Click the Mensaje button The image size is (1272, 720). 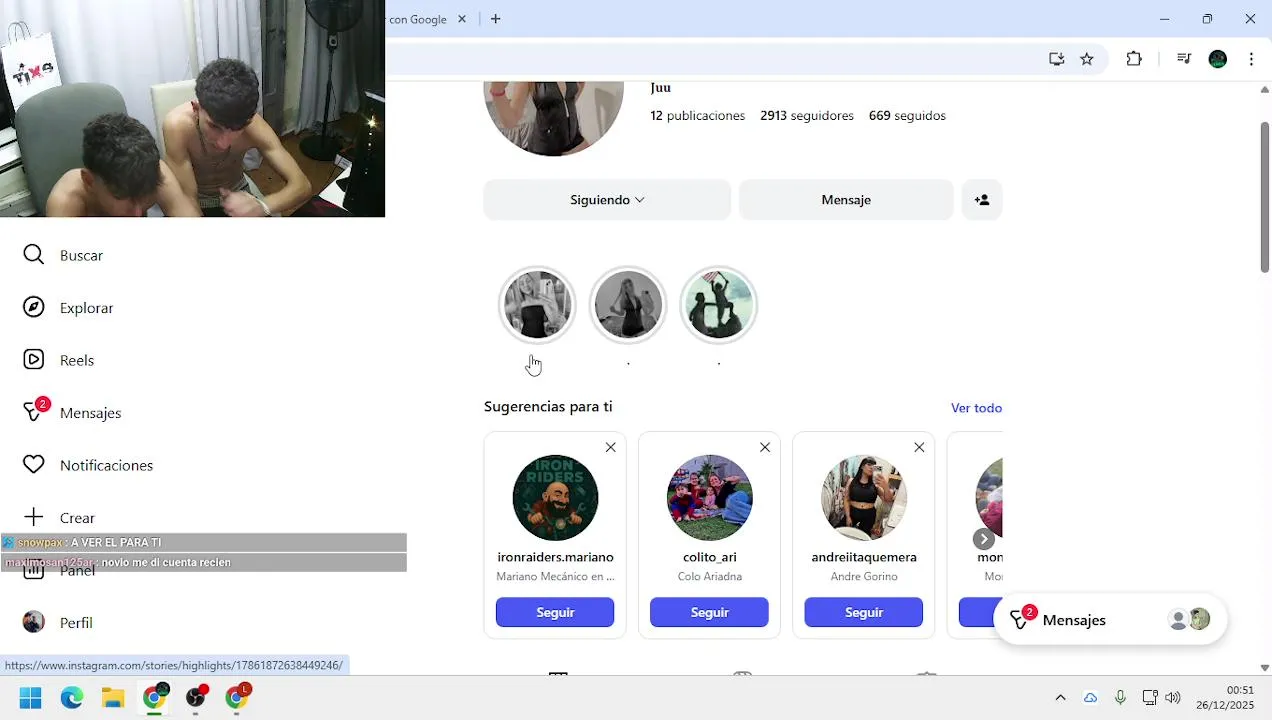846,200
